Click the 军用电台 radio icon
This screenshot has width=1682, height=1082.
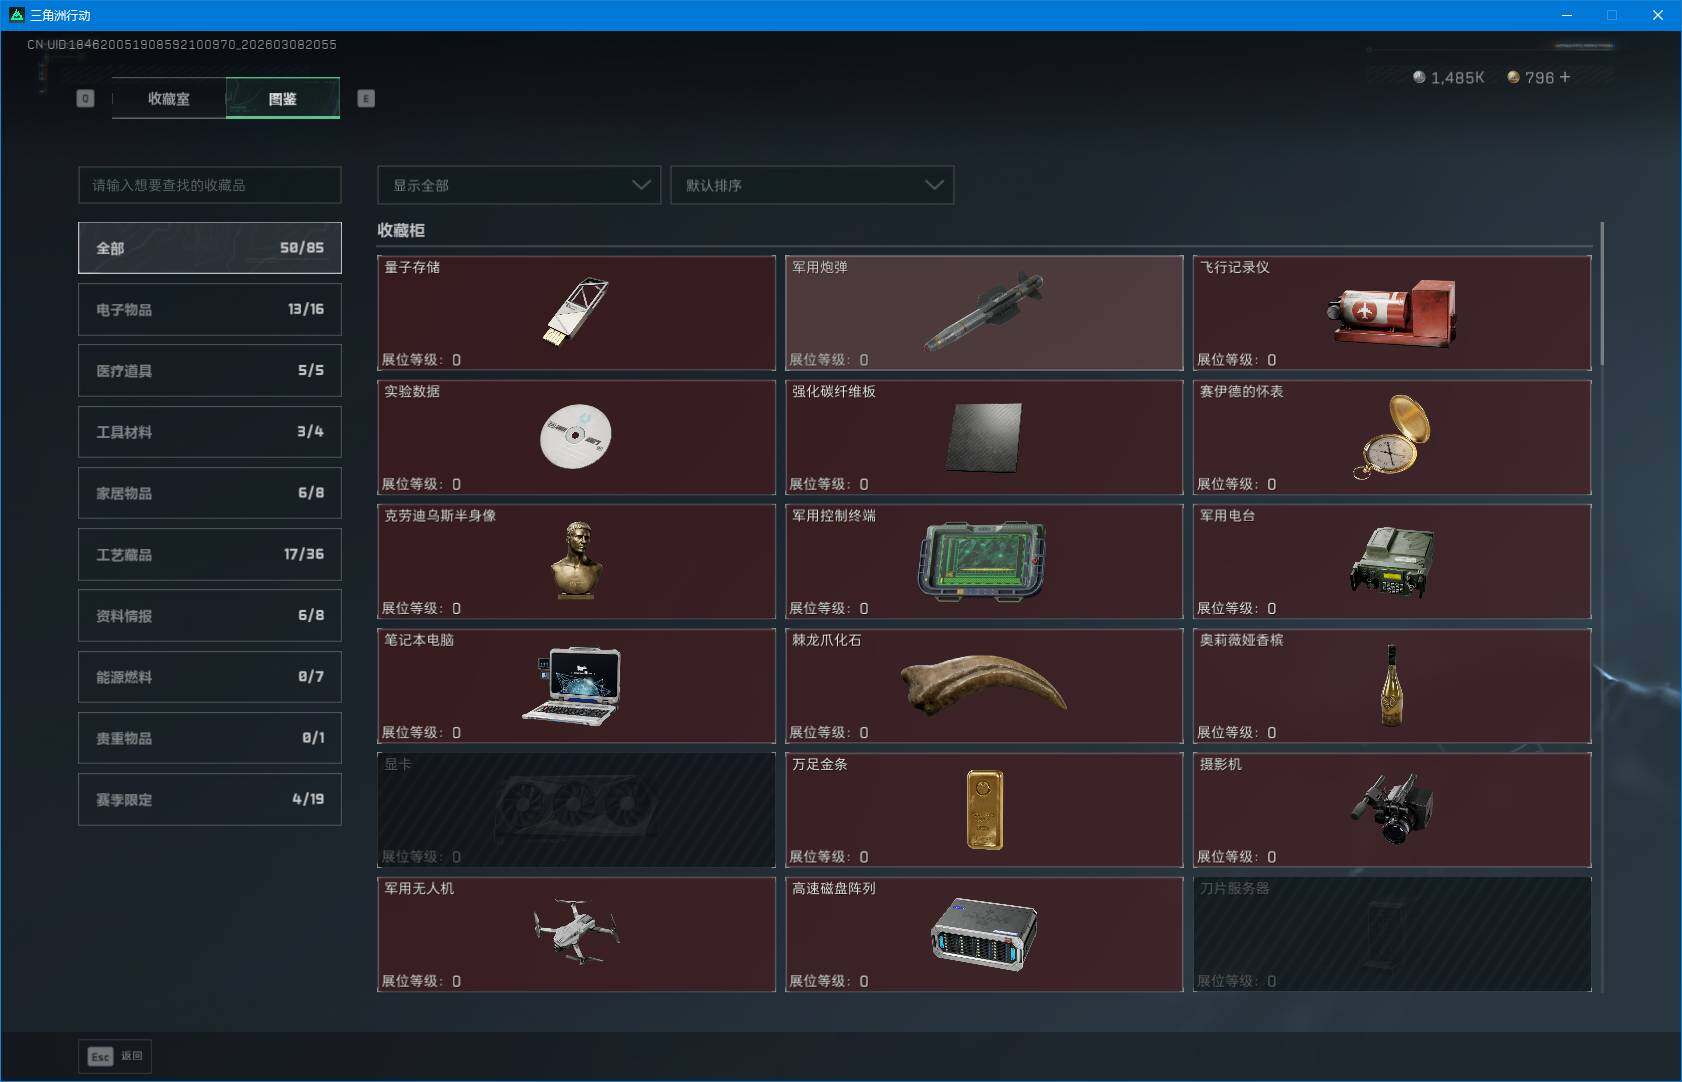pos(1391,561)
